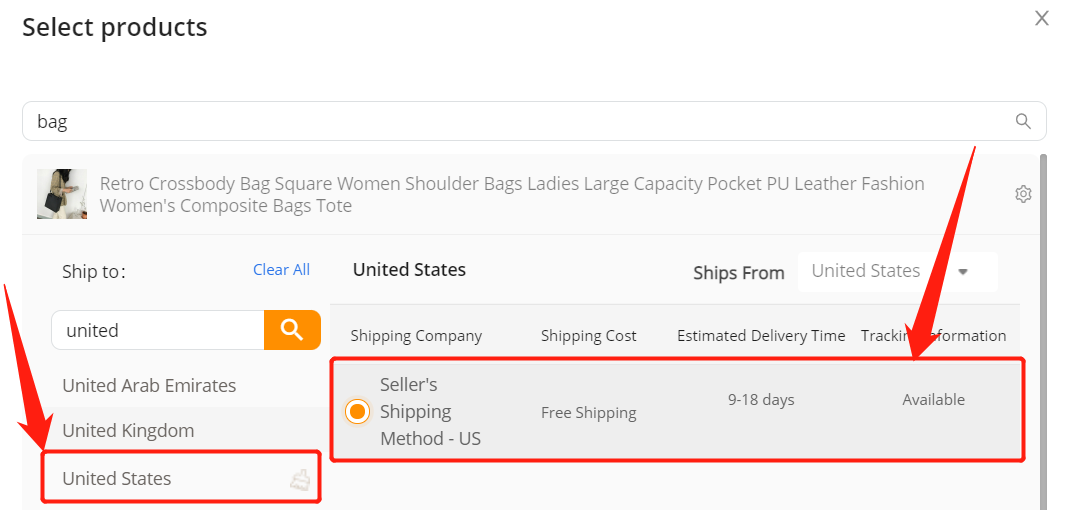
Task: Open product settings gear icon
Action: tap(1023, 194)
